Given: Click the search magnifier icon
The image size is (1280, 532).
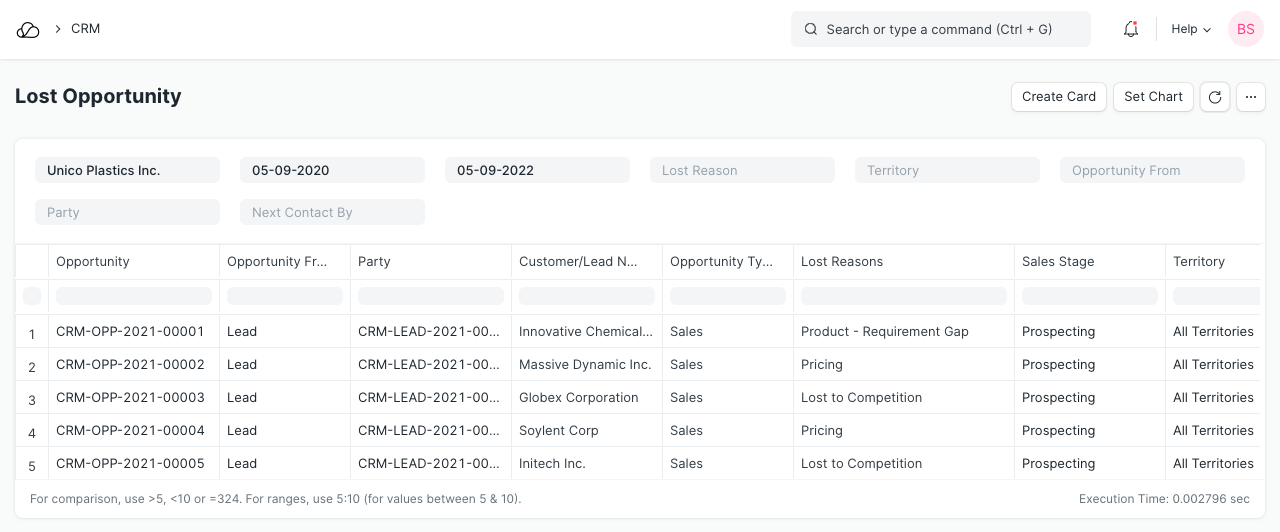Looking at the screenshot, I should coord(811,30).
